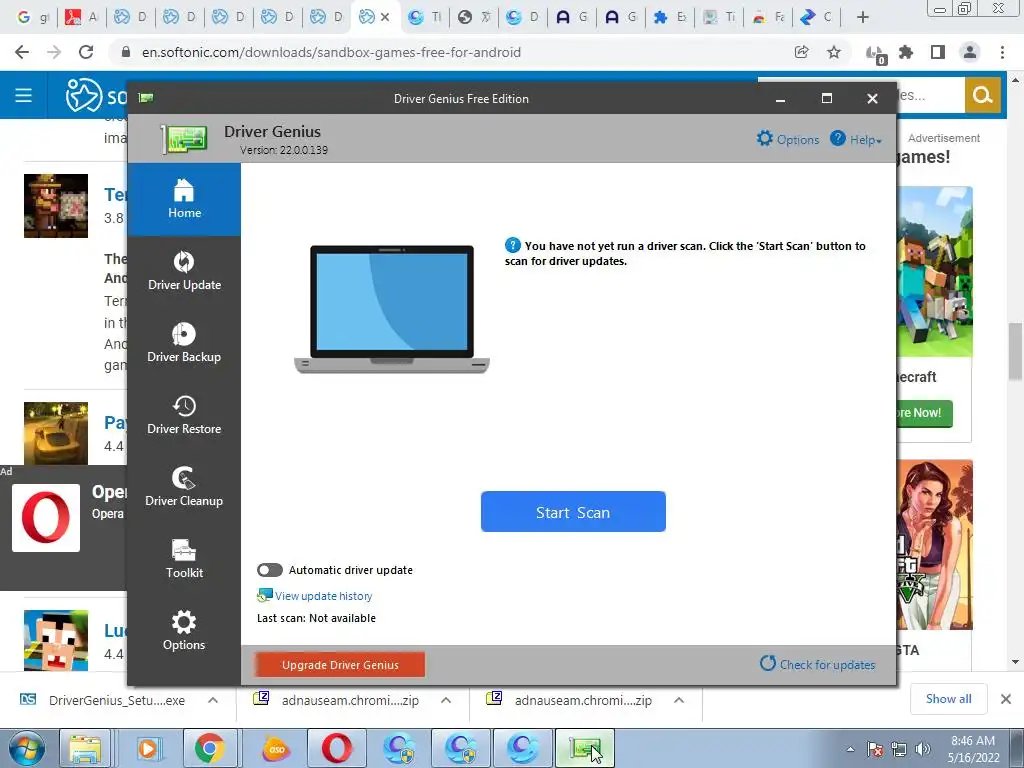
Task: Open Toolkit in the sidebar
Action: click(x=184, y=558)
